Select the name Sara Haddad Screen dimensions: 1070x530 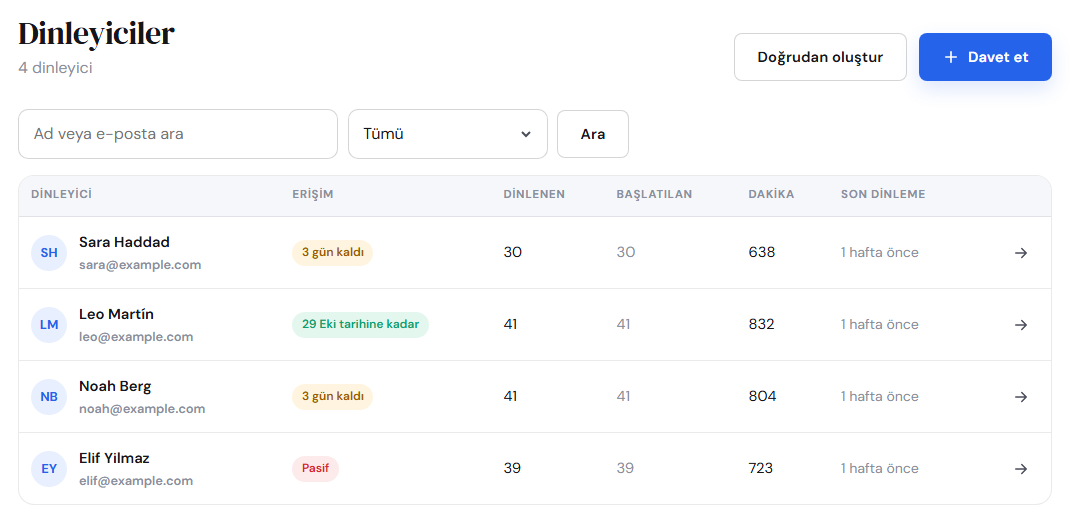(x=124, y=242)
